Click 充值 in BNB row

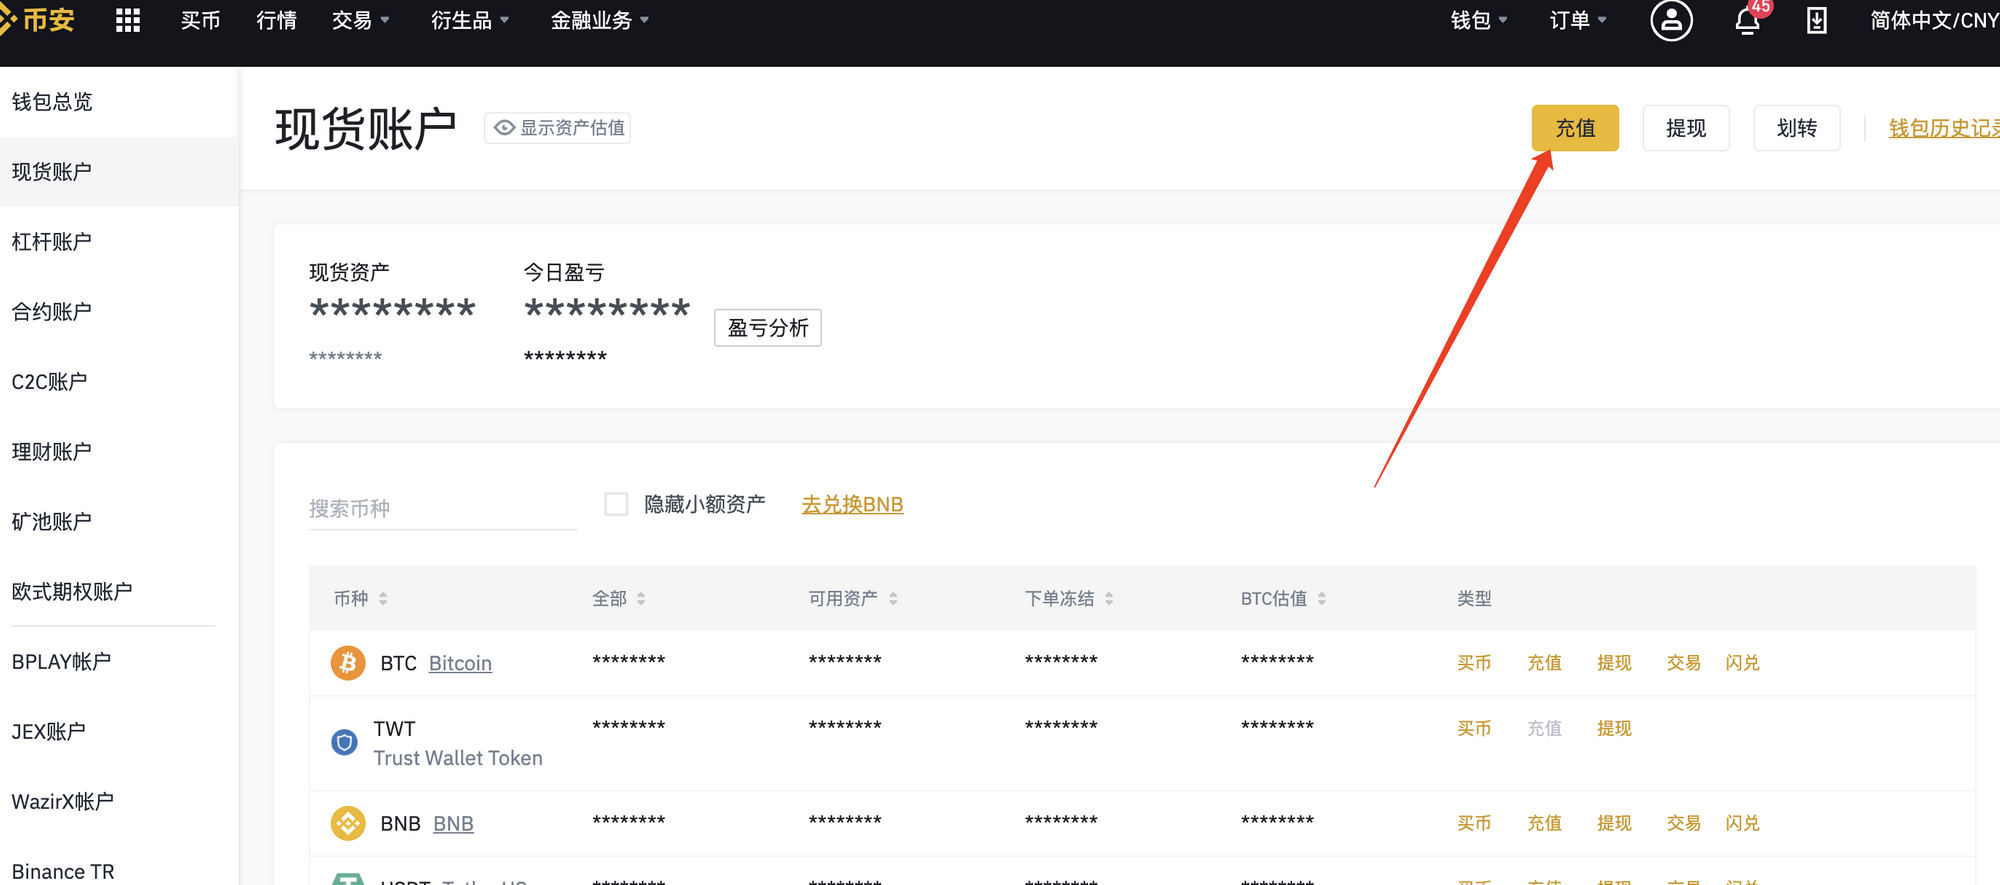(x=1544, y=823)
